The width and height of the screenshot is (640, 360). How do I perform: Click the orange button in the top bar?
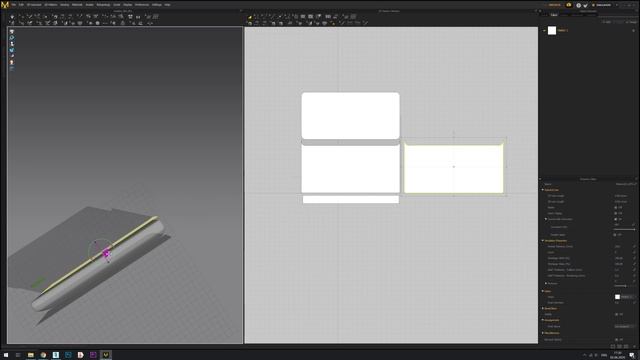(x=554, y=5)
